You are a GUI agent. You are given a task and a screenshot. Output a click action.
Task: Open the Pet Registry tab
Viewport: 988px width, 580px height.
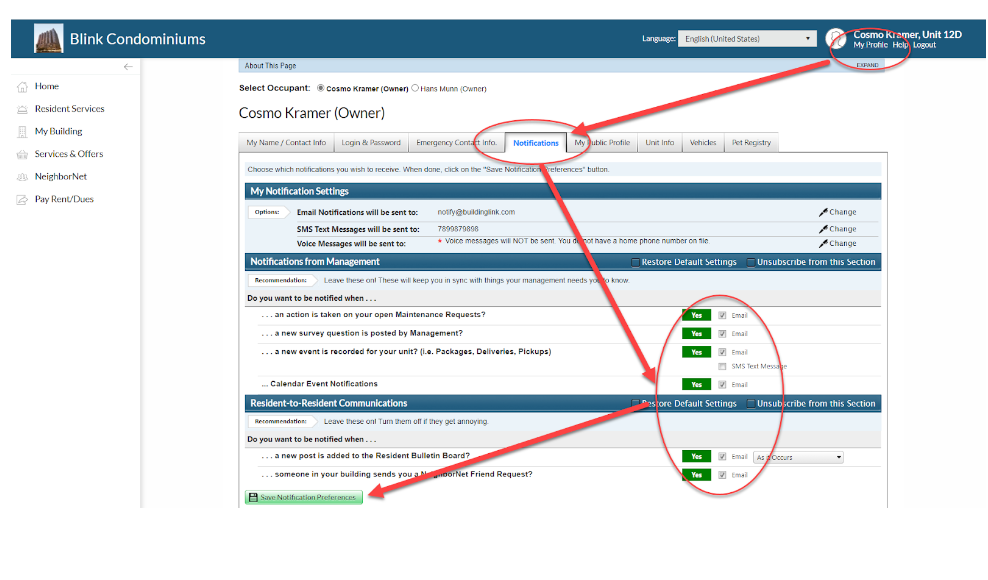pos(751,142)
